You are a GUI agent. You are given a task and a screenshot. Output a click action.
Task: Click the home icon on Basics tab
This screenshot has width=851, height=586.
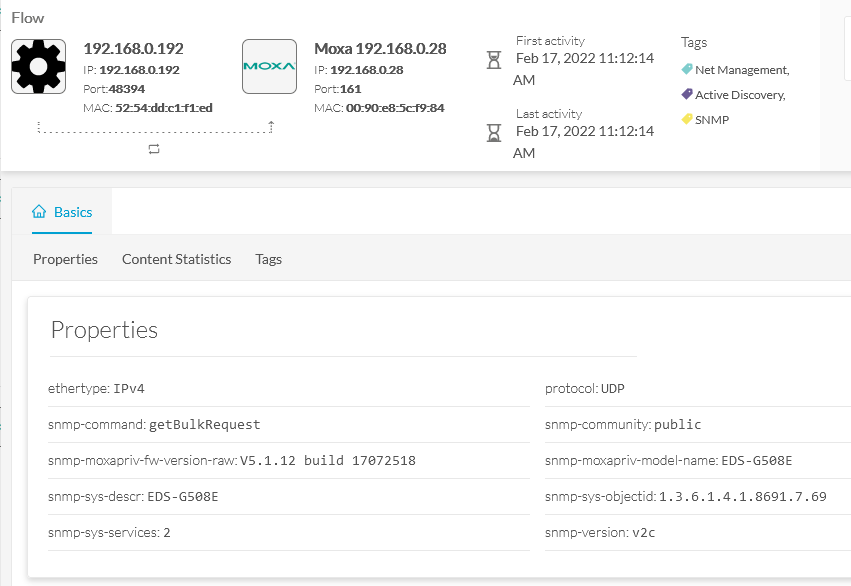39,211
